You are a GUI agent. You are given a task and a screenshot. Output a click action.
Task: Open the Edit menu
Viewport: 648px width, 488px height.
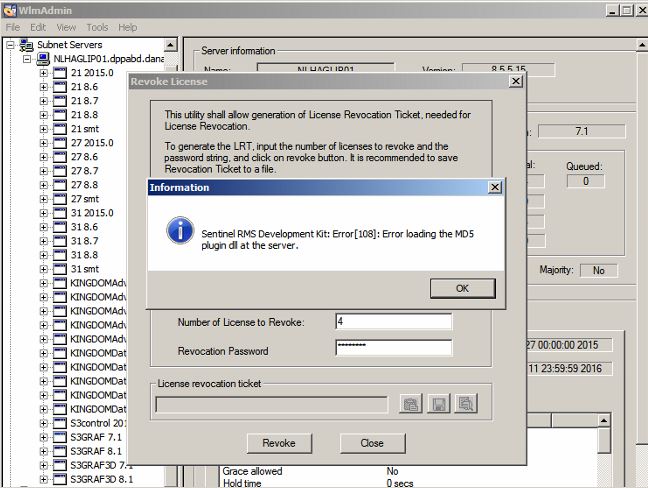(x=38, y=27)
